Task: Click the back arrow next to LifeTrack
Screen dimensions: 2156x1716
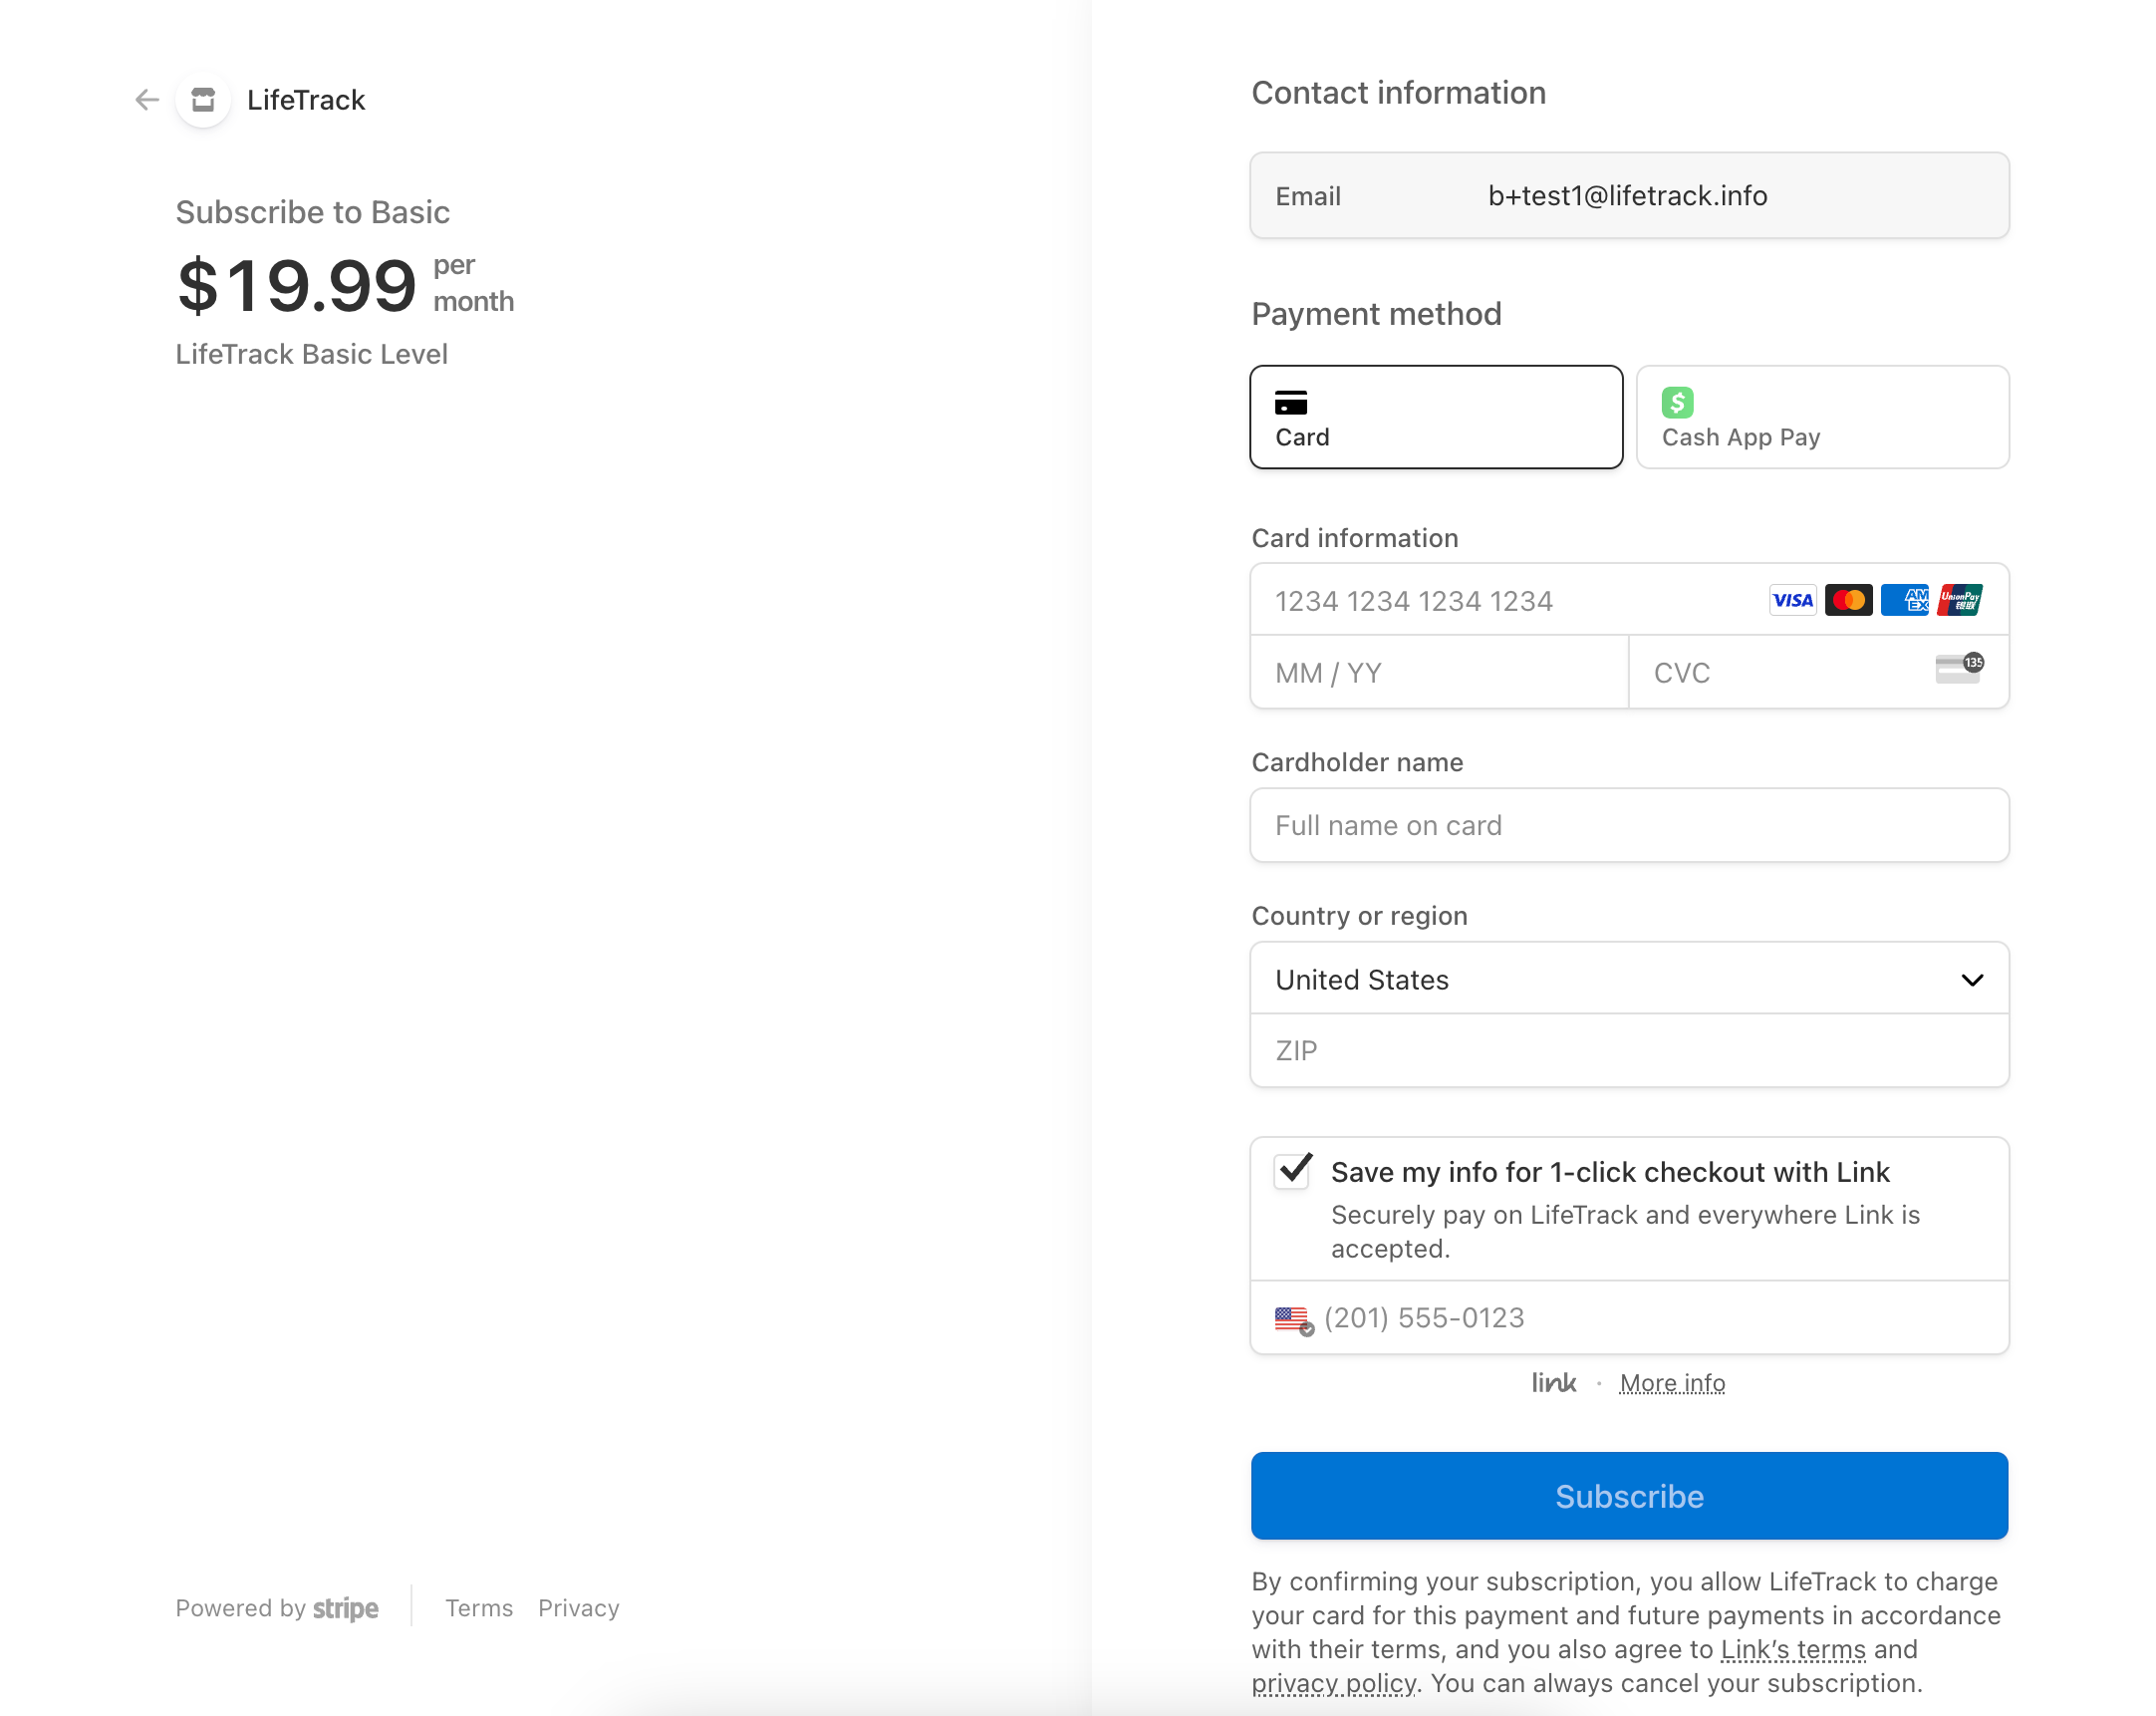Action: pos(147,100)
